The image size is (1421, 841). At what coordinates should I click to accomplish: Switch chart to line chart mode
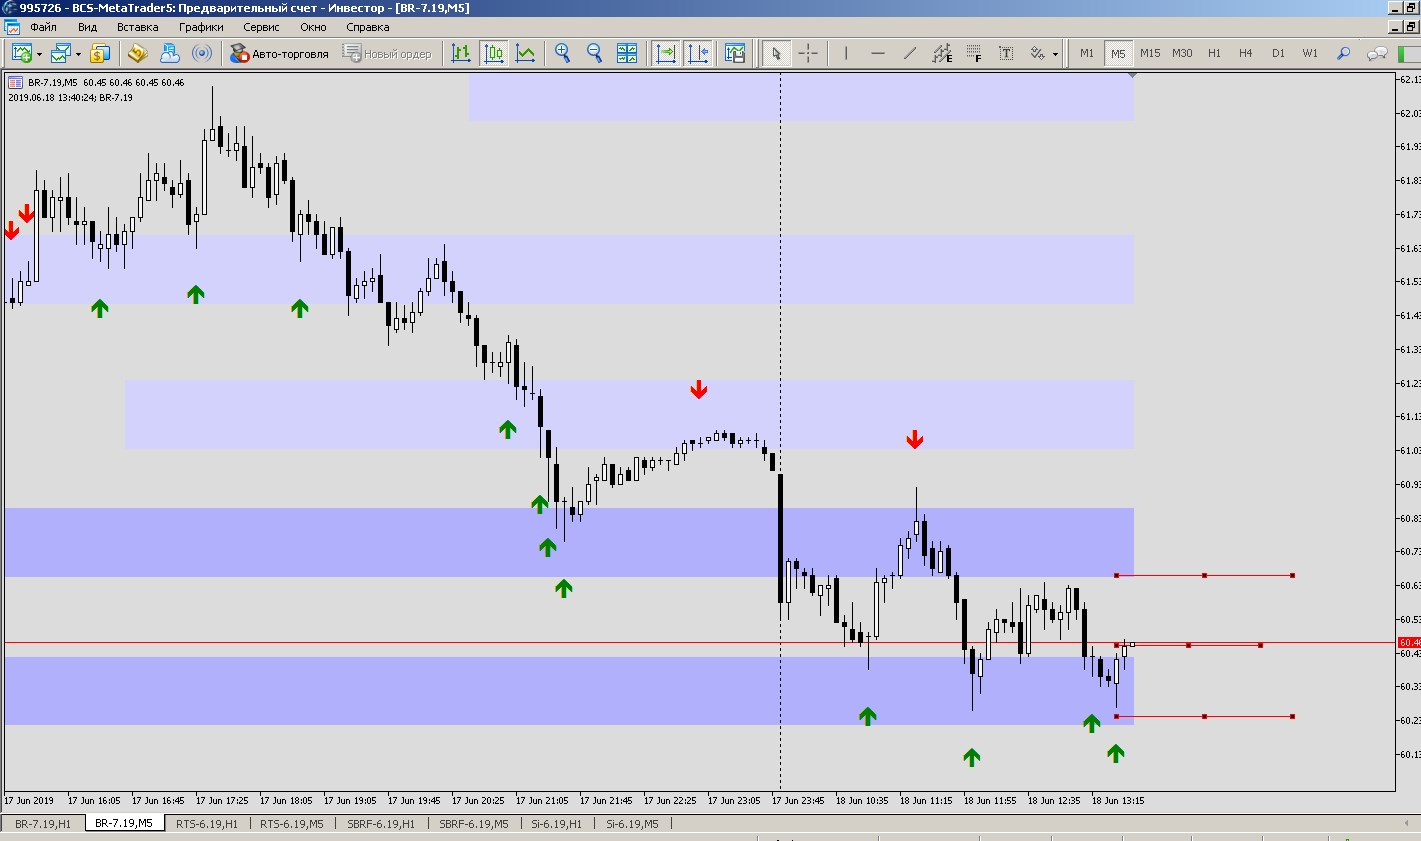(525, 53)
